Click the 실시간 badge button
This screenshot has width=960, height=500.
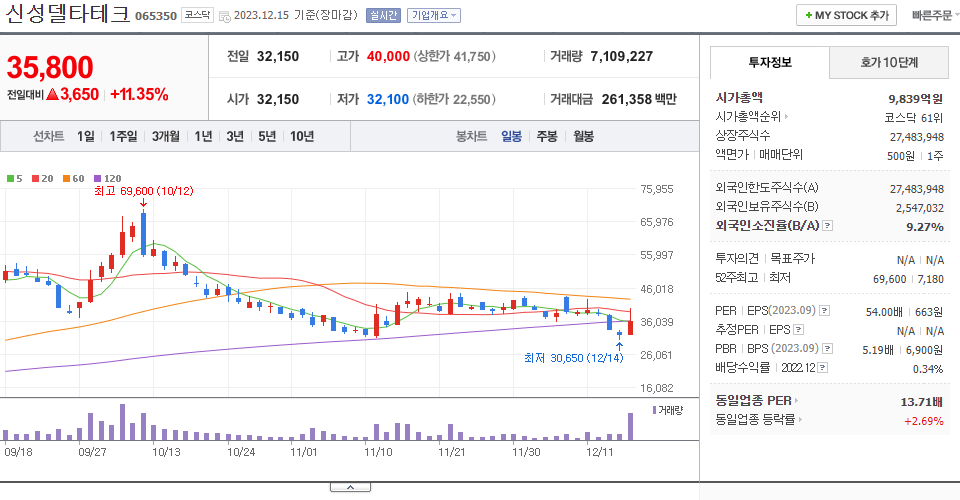pyautogui.click(x=383, y=15)
